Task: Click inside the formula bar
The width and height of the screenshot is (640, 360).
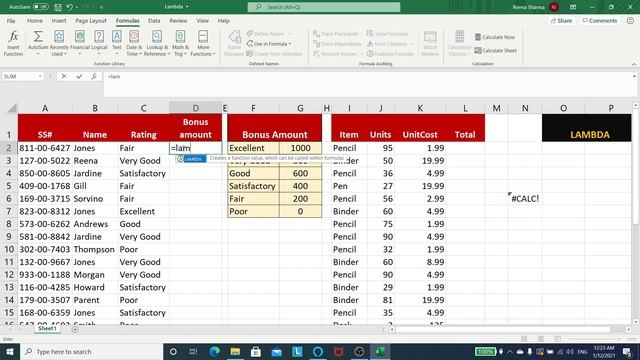Action: point(367,84)
